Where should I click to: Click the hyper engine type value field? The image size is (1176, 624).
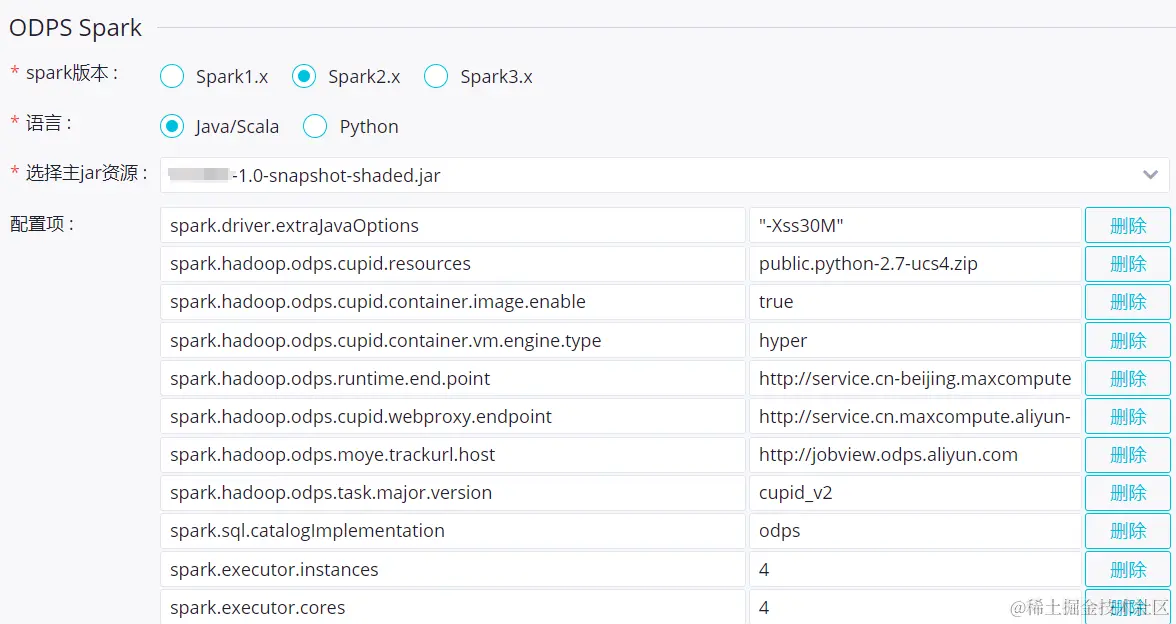coord(914,341)
